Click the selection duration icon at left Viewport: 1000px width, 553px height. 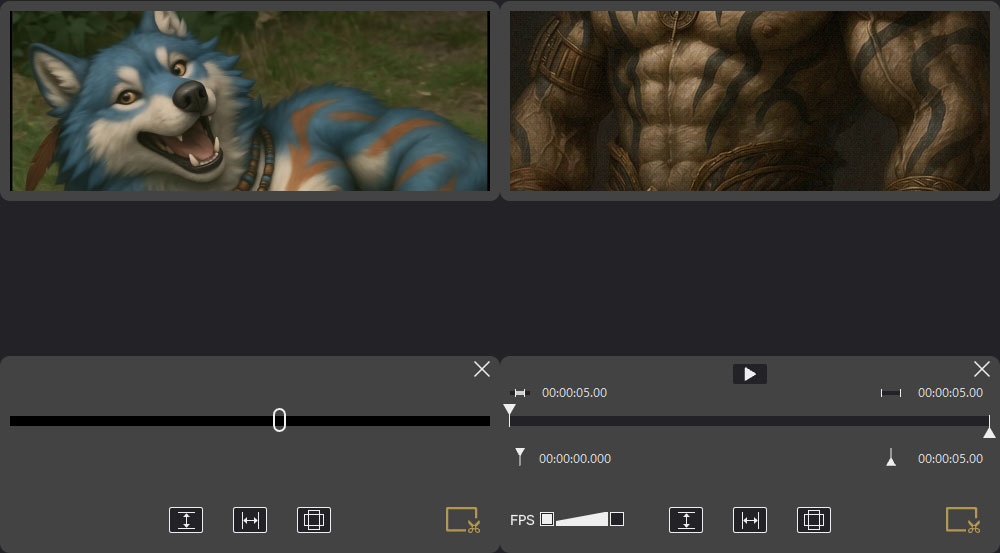click(x=520, y=393)
